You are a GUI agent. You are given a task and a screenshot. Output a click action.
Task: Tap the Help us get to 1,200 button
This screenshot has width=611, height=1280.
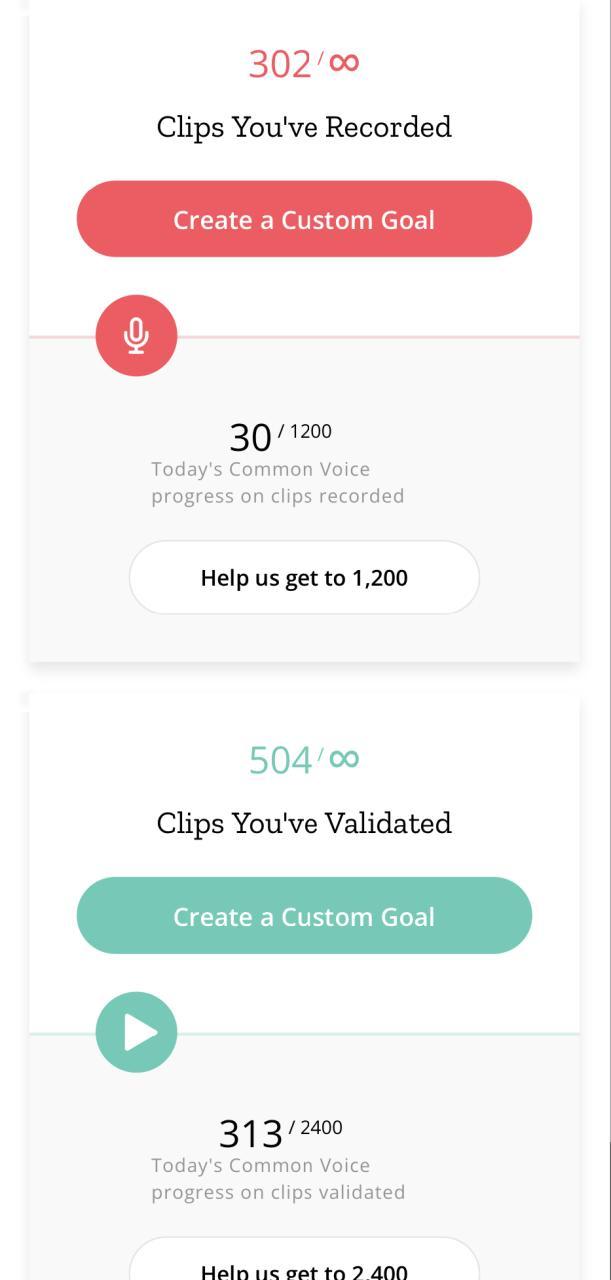pyautogui.click(x=304, y=578)
